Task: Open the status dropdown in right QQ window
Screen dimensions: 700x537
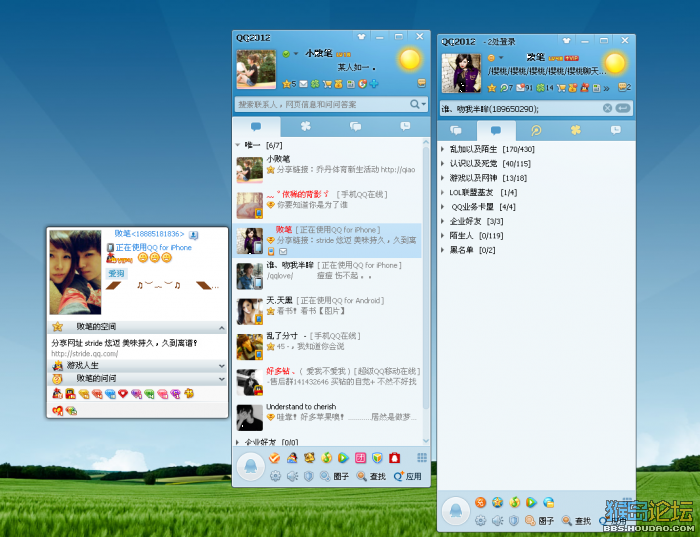Action: tap(501, 58)
